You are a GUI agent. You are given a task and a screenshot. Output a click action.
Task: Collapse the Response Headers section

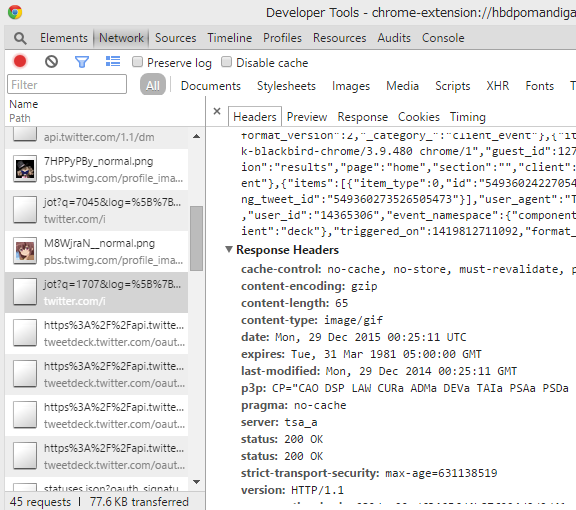[229, 249]
